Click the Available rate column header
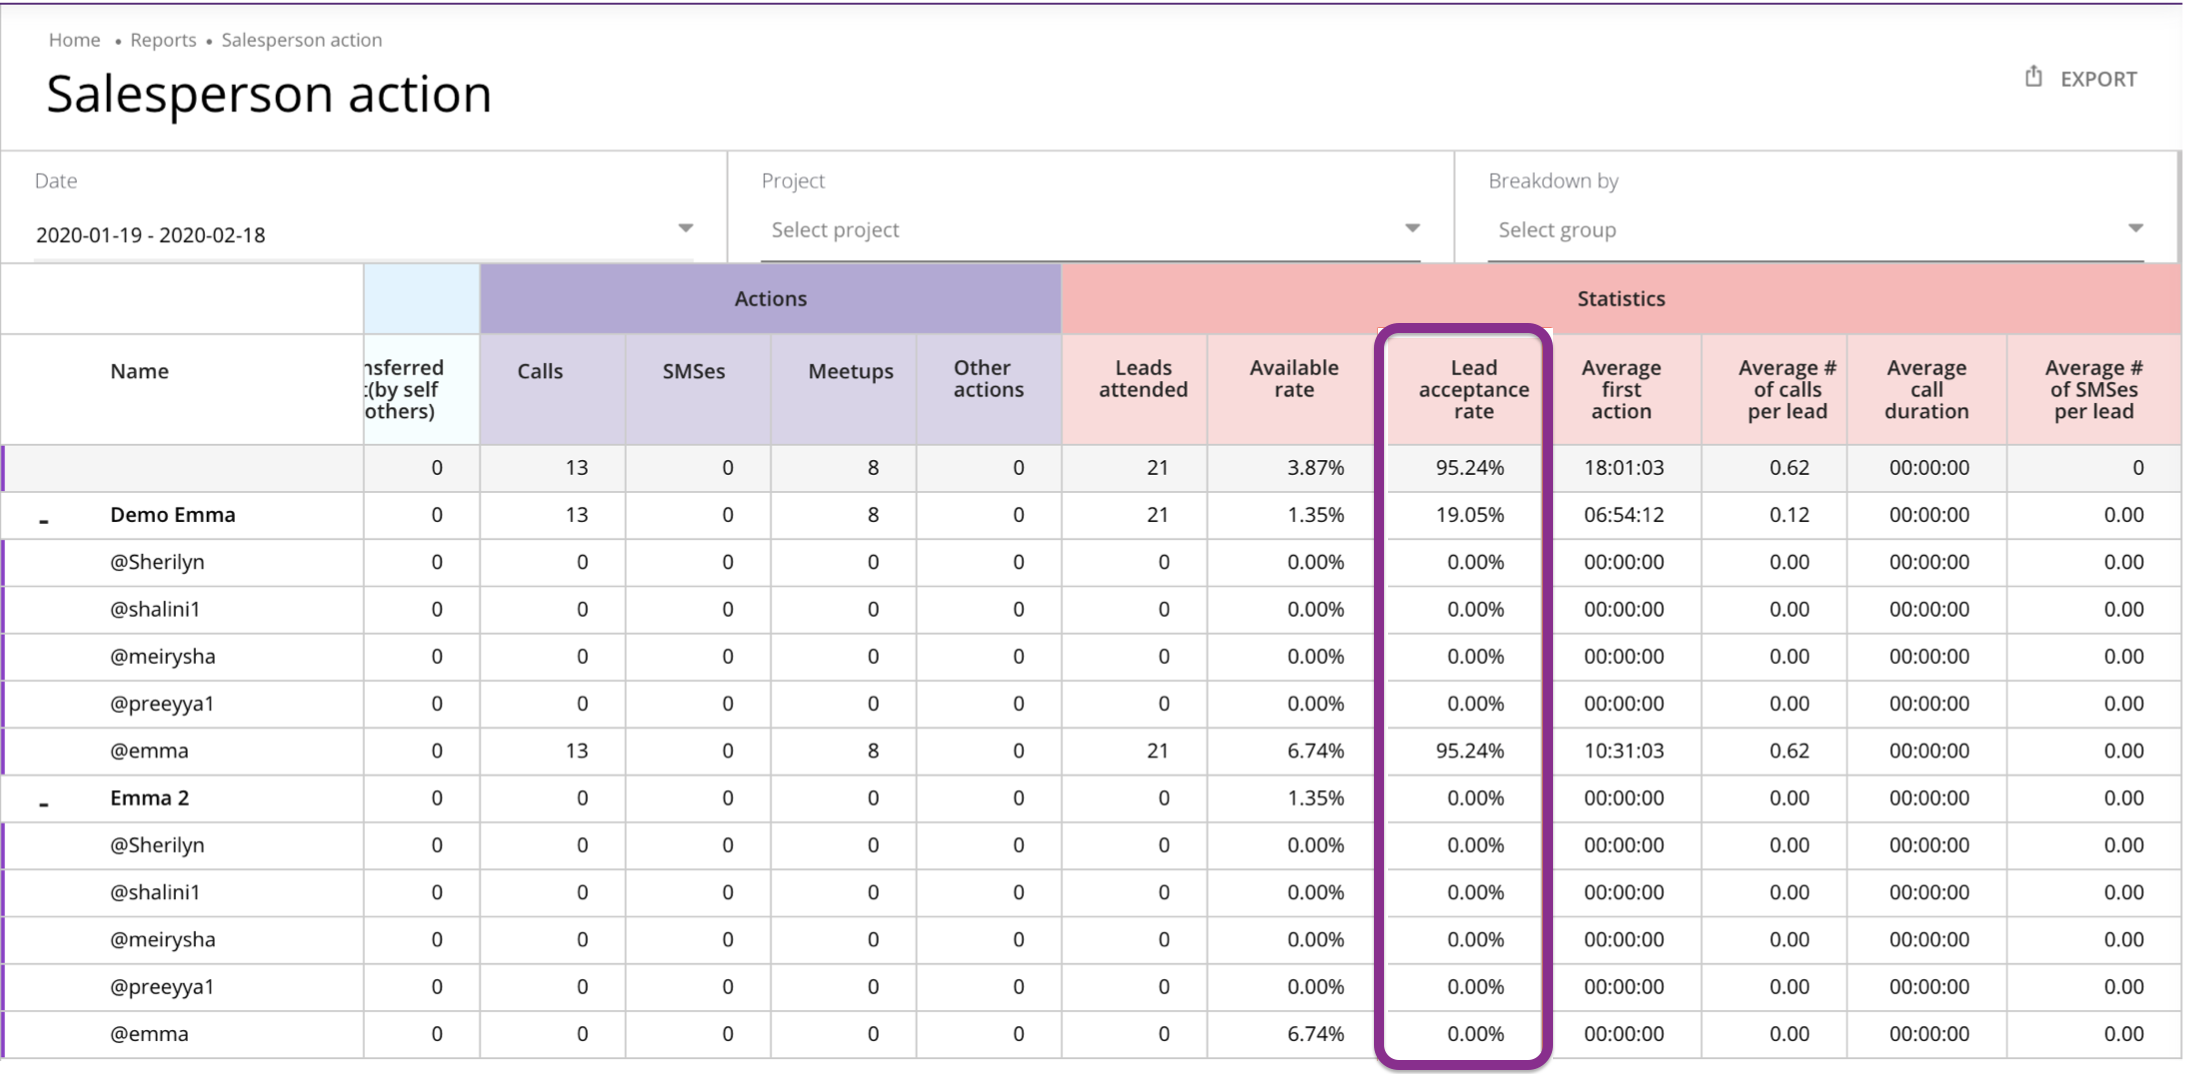 1293,379
